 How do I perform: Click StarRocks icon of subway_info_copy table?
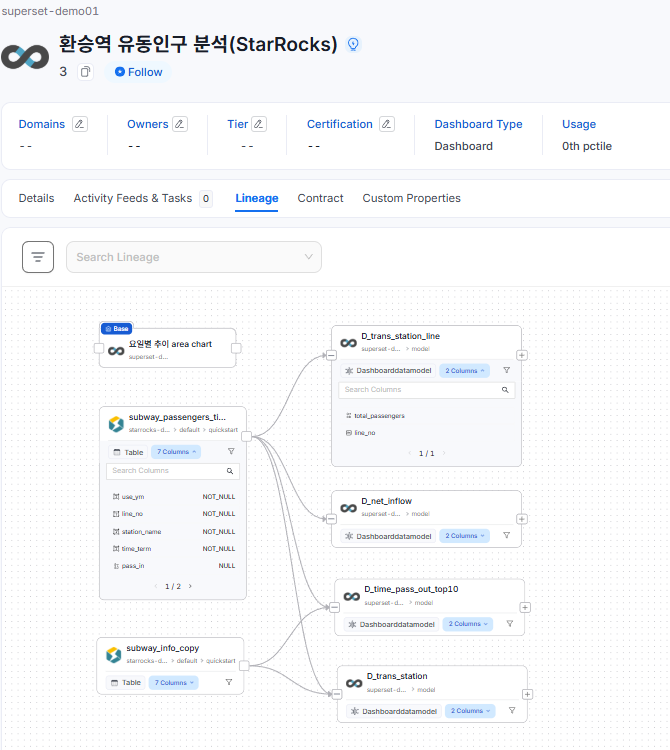(x=114, y=655)
